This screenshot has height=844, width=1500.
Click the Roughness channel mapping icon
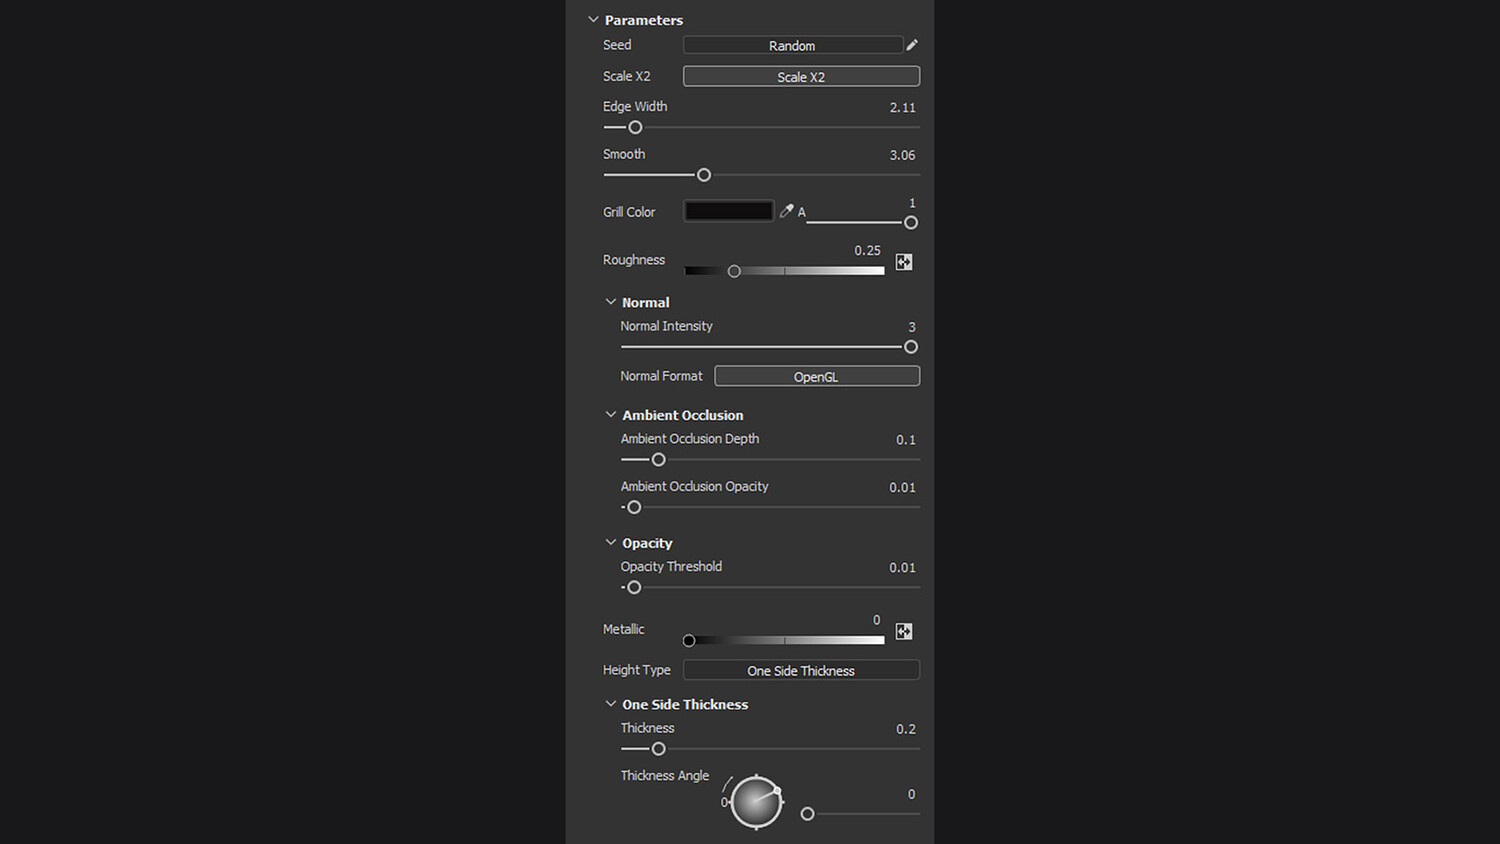click(x=904, y=262)
